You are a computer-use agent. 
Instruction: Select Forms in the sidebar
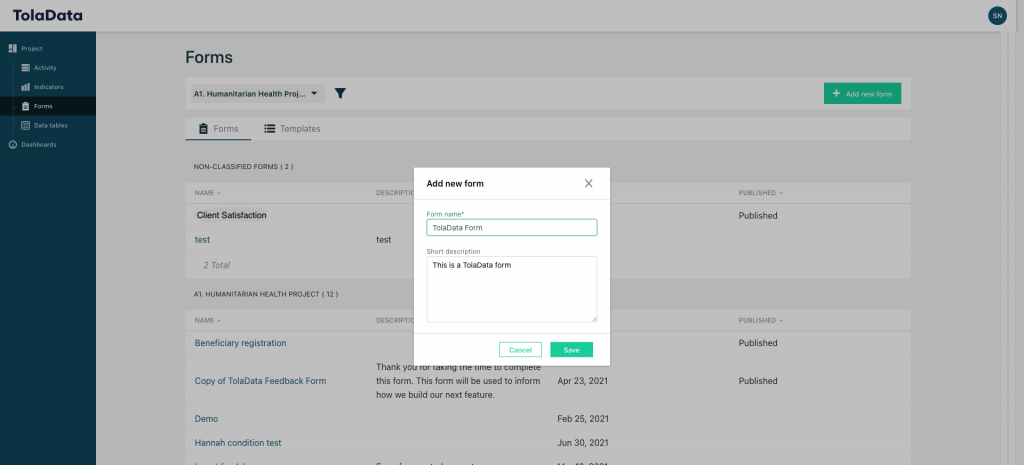48,106
